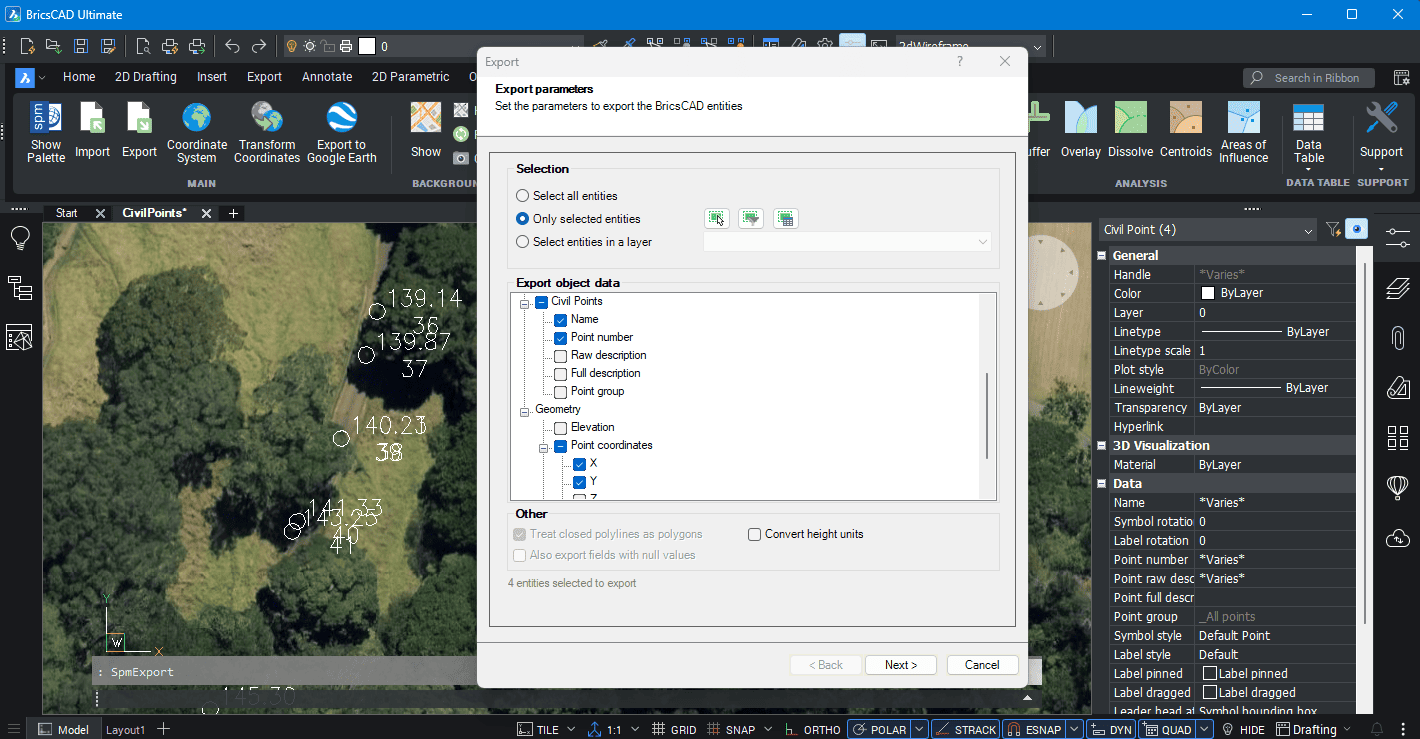
Task: Collapse the Point coordinates tree node
Action: click(x=543, y=446)
